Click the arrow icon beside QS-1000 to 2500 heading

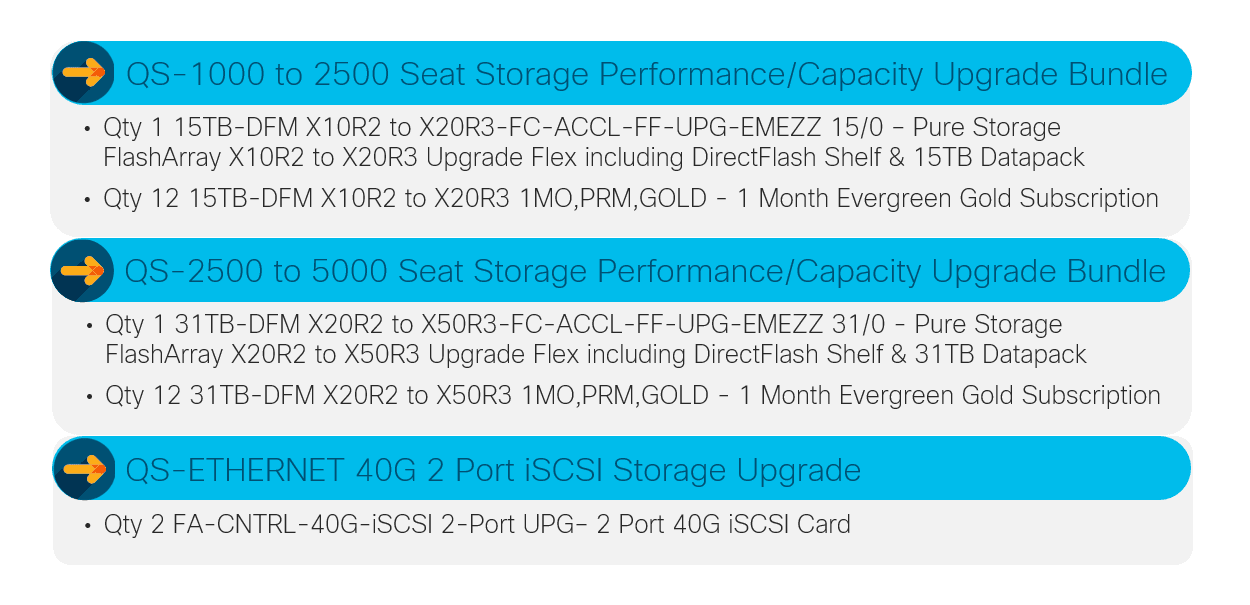pos(84,73)
